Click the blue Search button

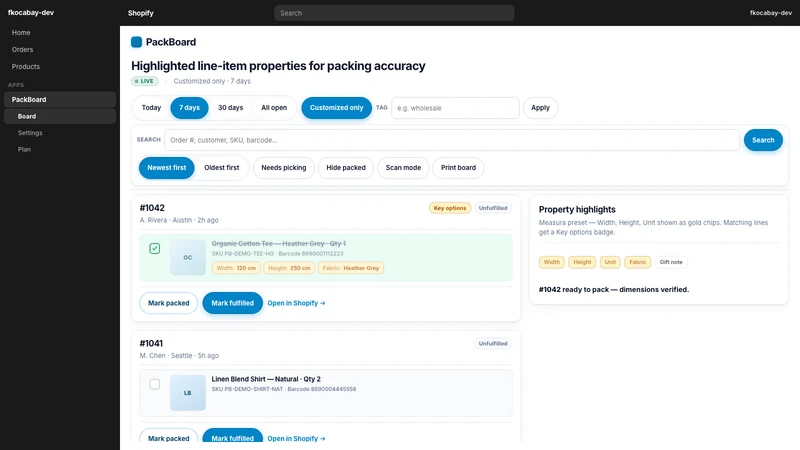[x=763, y=140]
